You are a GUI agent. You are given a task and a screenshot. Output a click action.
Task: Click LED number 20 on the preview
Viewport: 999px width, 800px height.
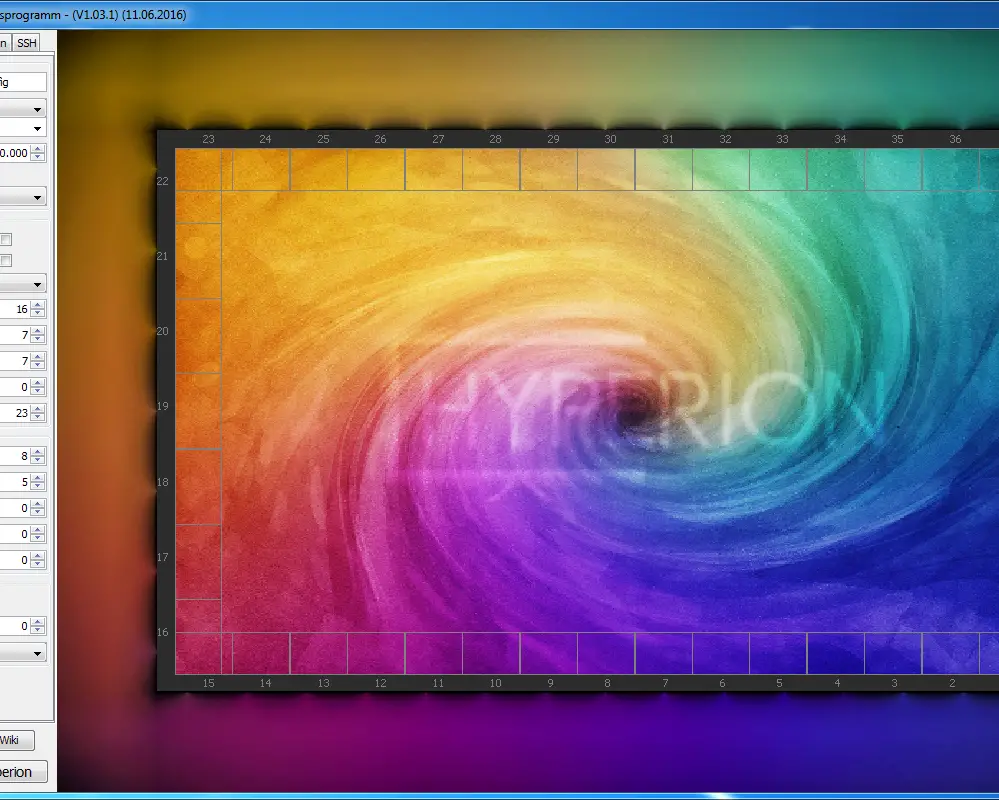click(162, 331)
